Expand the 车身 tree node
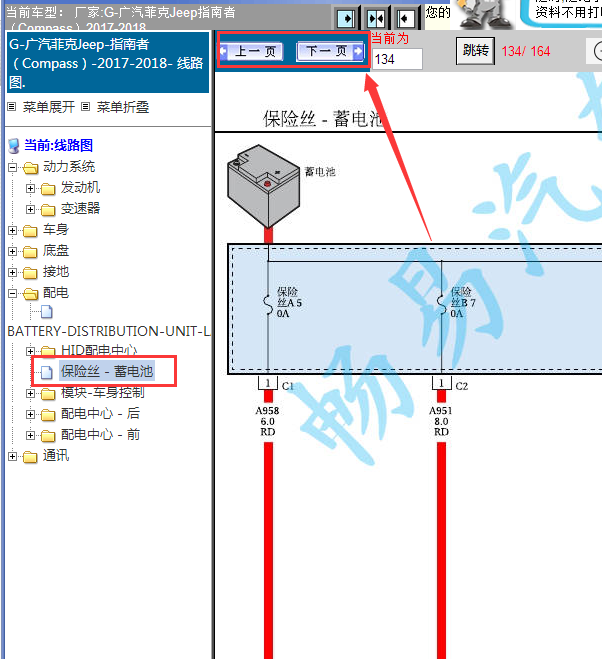This screenshot has height=659, width=602. tap(13, 230)
